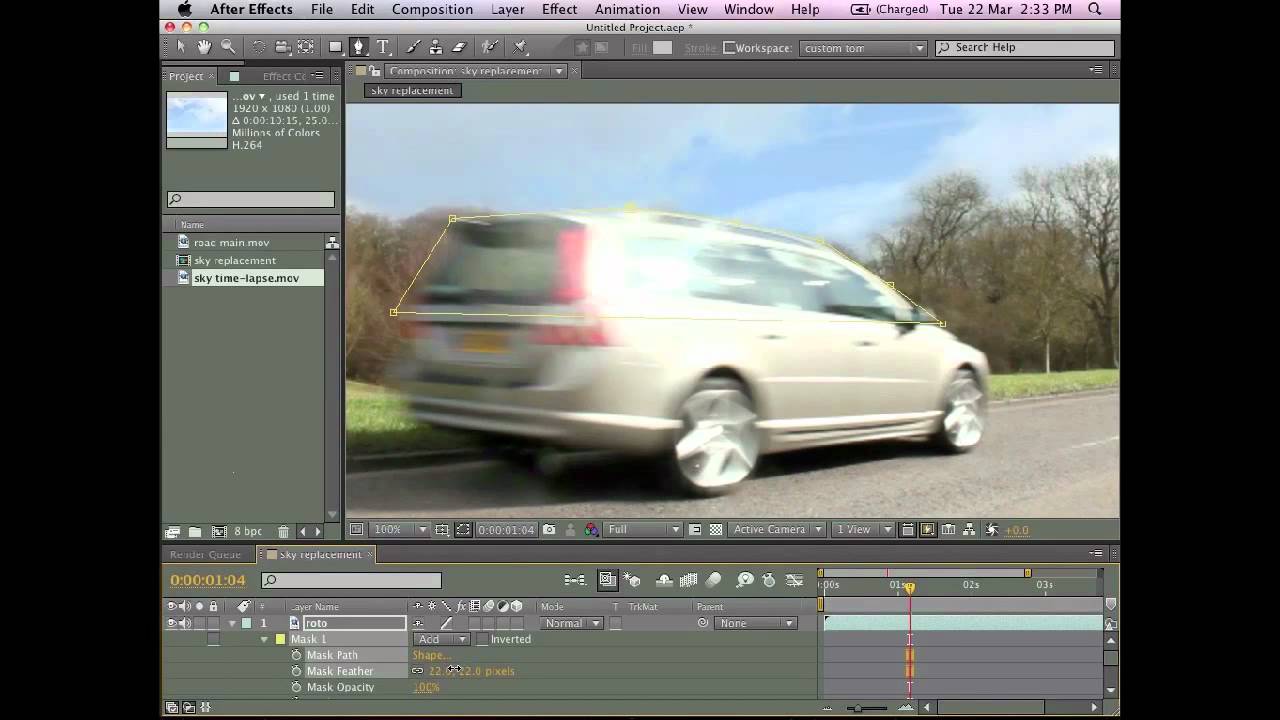Click the Fill color swatch

(662, 47)
